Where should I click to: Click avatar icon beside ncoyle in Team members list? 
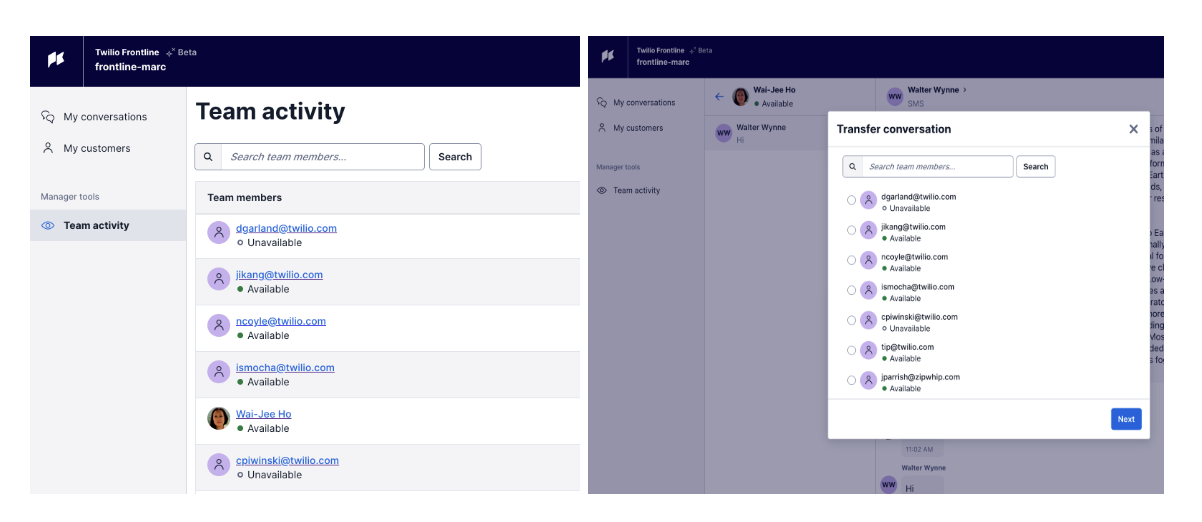tap(219, 326)
